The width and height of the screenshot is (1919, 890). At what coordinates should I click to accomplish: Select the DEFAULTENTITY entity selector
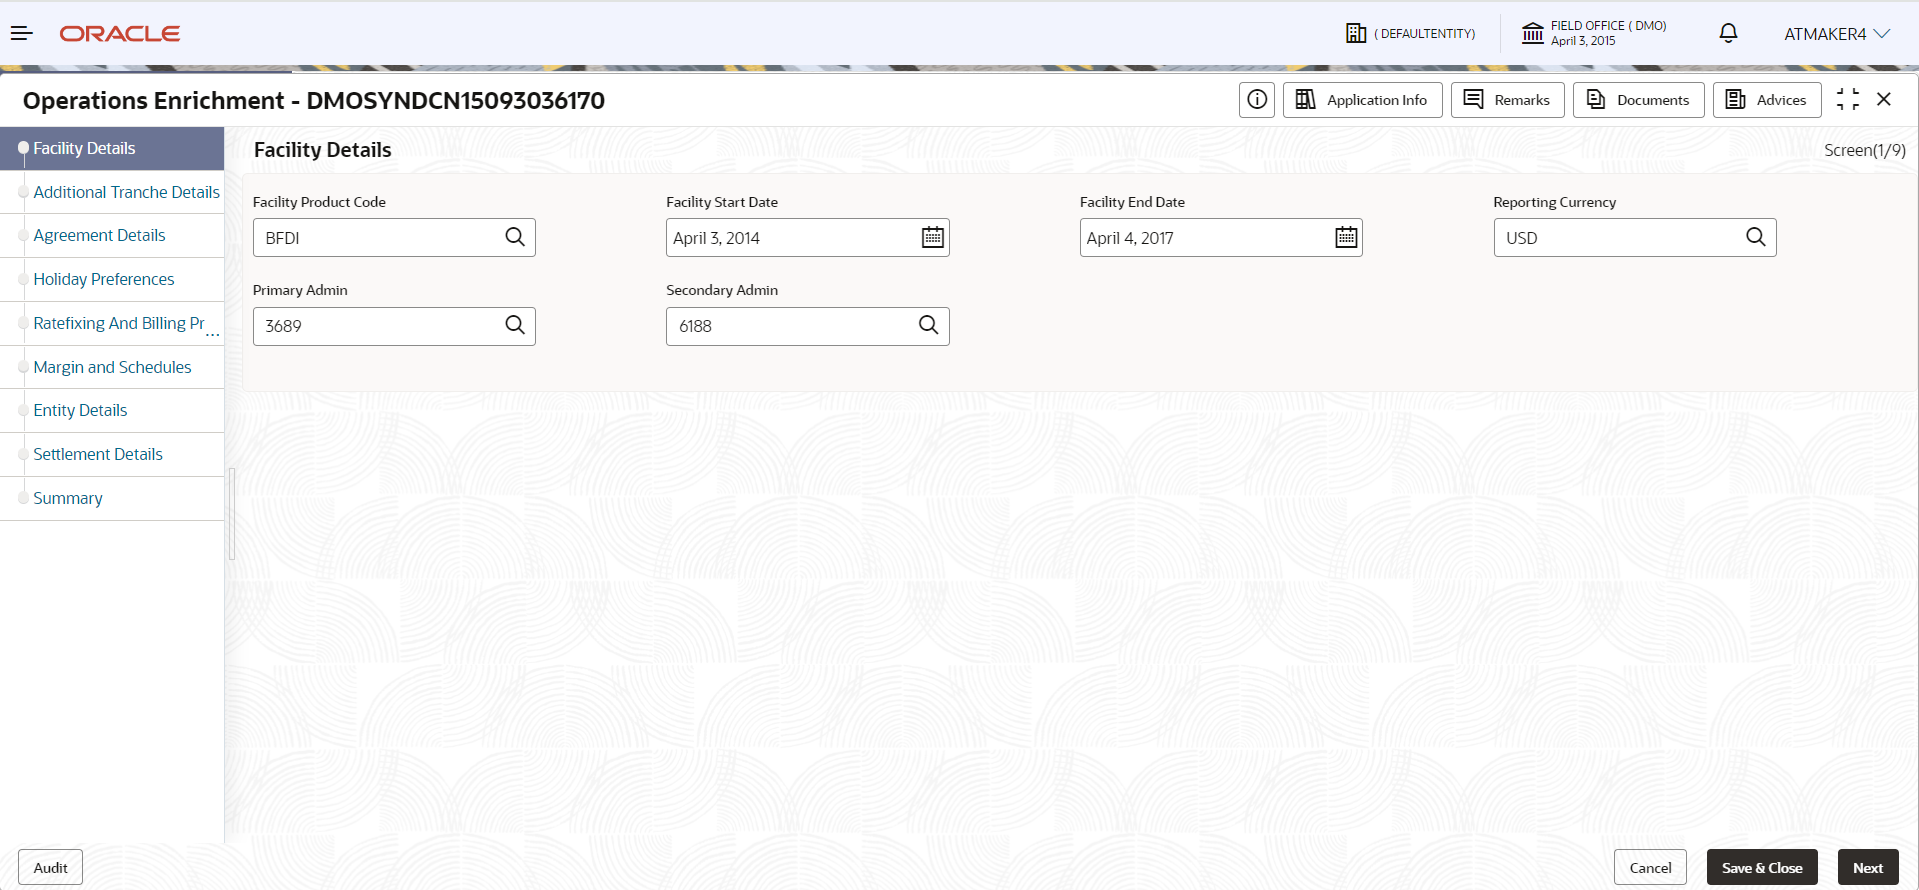(x=1411, y=33)
